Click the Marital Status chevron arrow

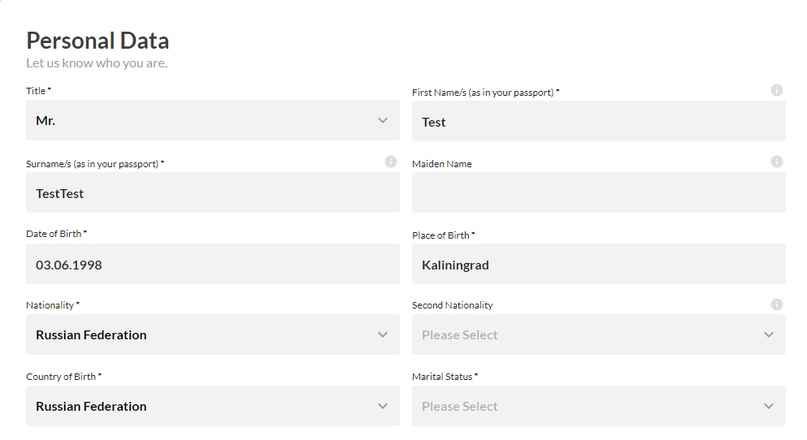coord(768,406)
